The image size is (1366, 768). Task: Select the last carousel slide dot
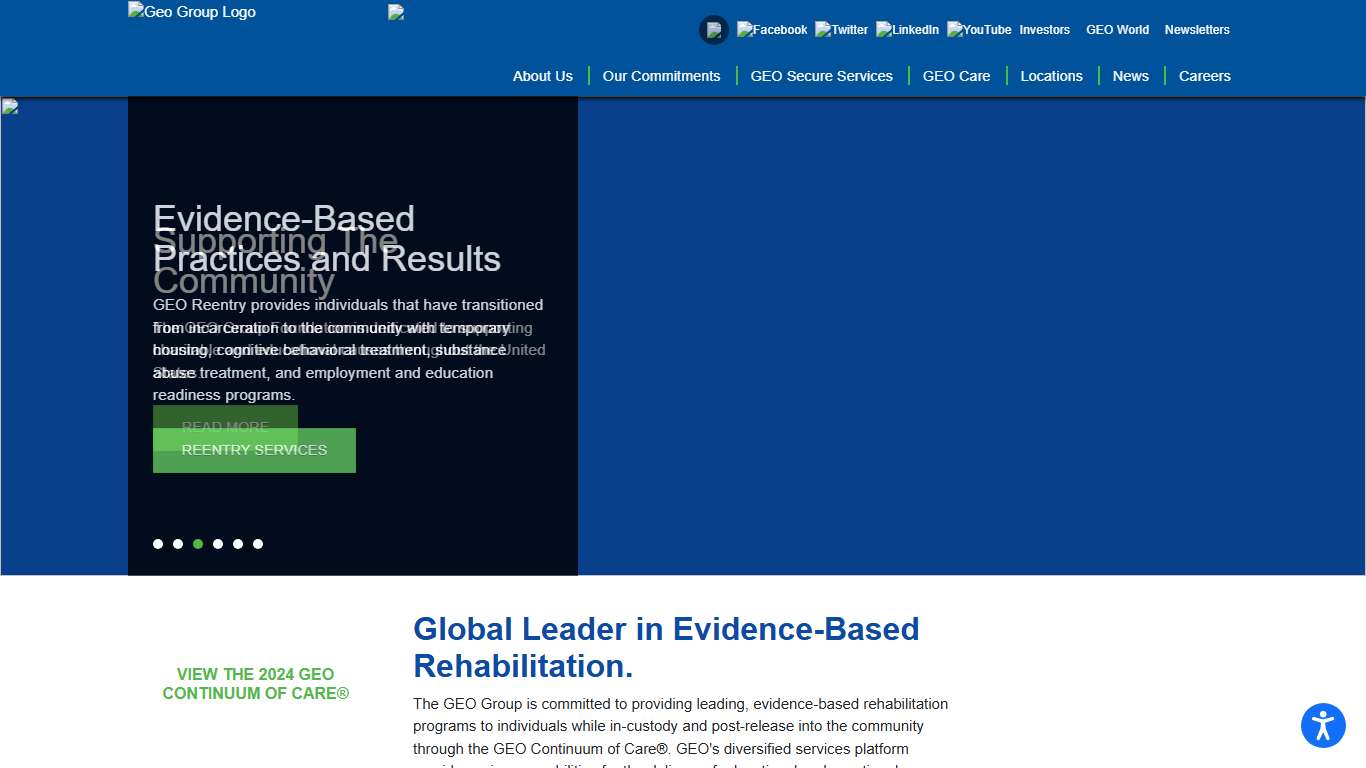tap(258, 544)
